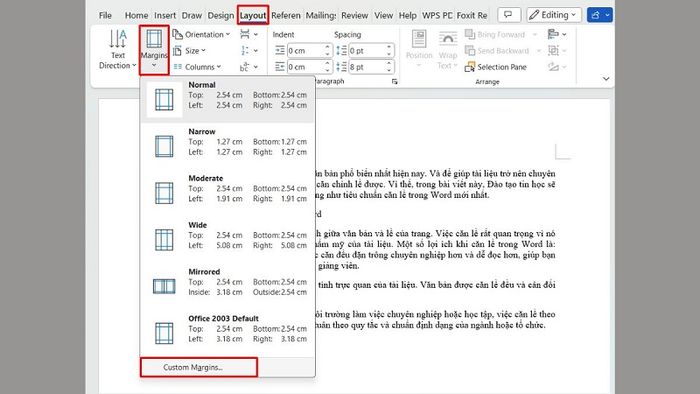The image size is (700, 394).
Task: Open the Editing mode dropdown
Action: 554,15
